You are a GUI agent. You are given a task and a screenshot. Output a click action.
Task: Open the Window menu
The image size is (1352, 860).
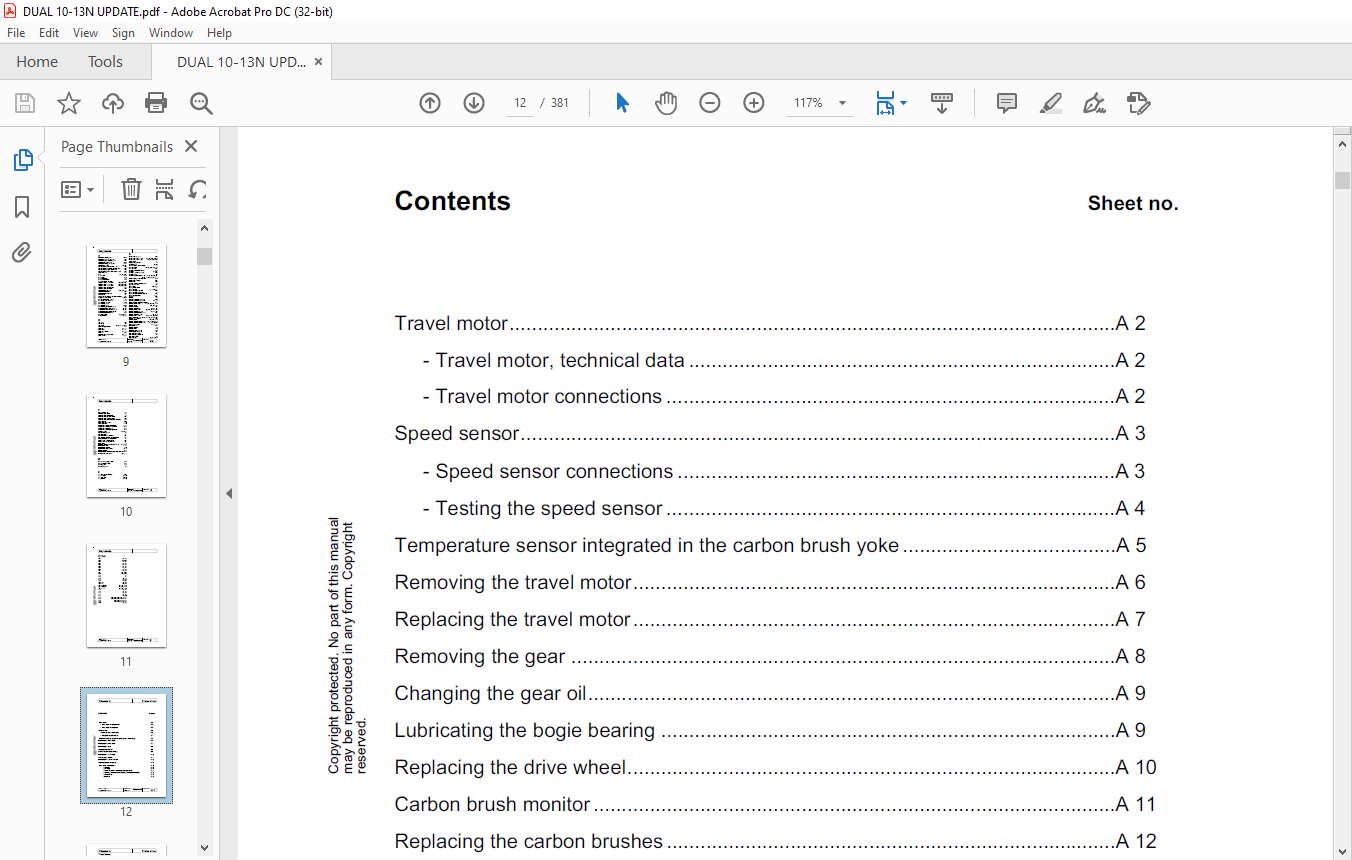(171, 33)
